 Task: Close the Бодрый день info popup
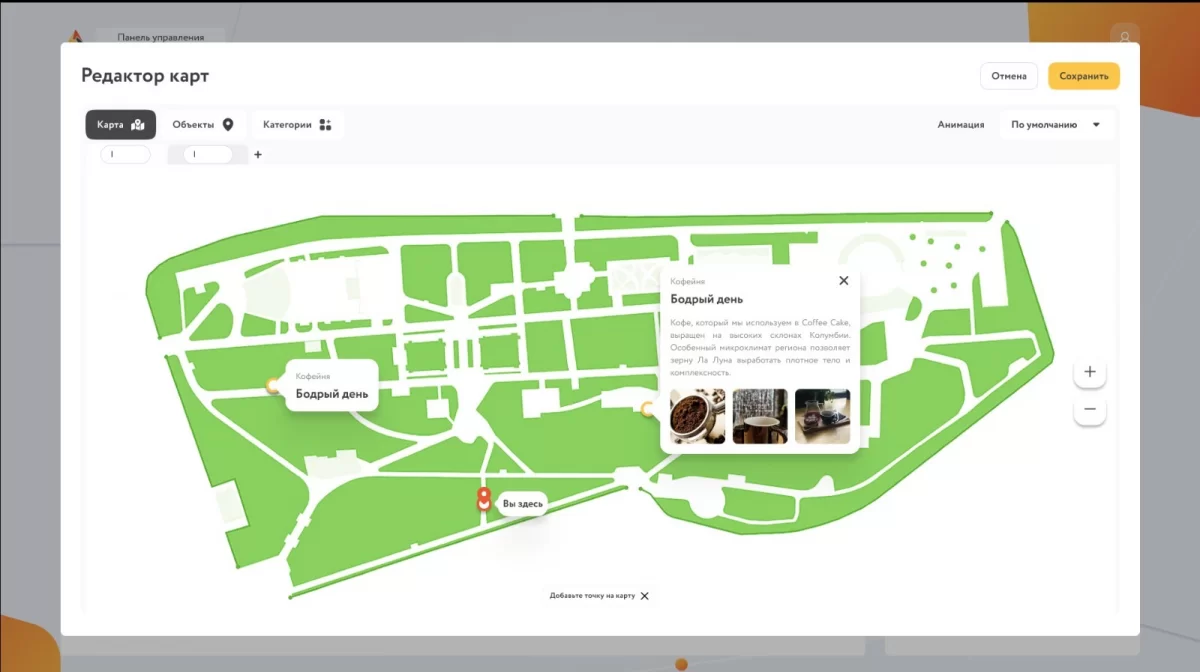(843, 281)
